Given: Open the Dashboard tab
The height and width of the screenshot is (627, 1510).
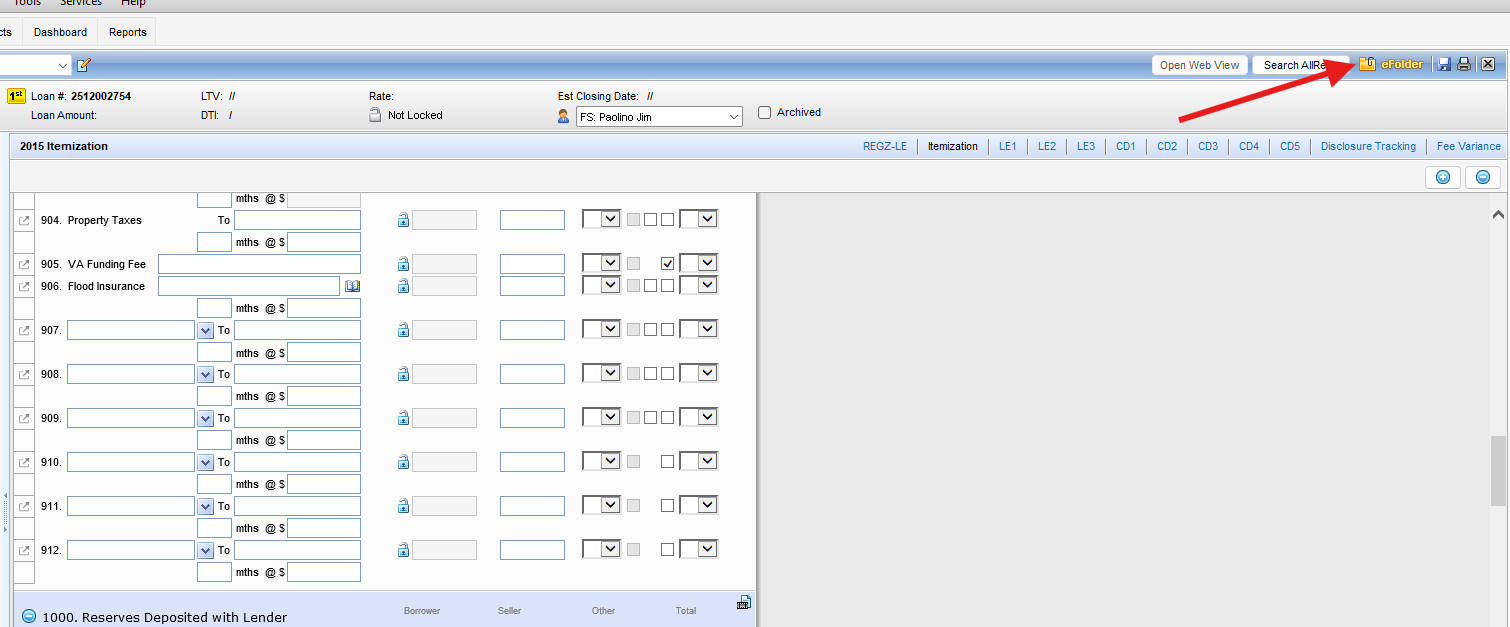Looking at the screenshot, I should pyautogui.click(x=60, y=32).
